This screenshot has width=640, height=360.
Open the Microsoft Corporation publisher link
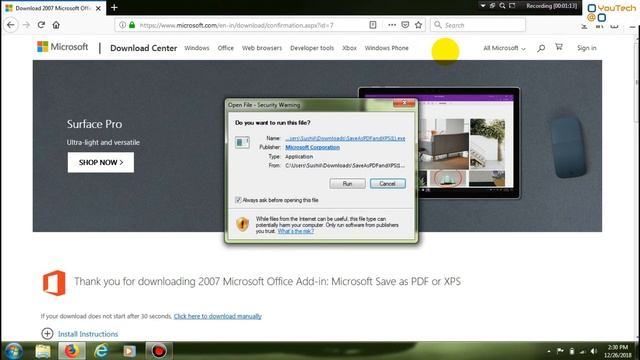[x=312, y=147]
